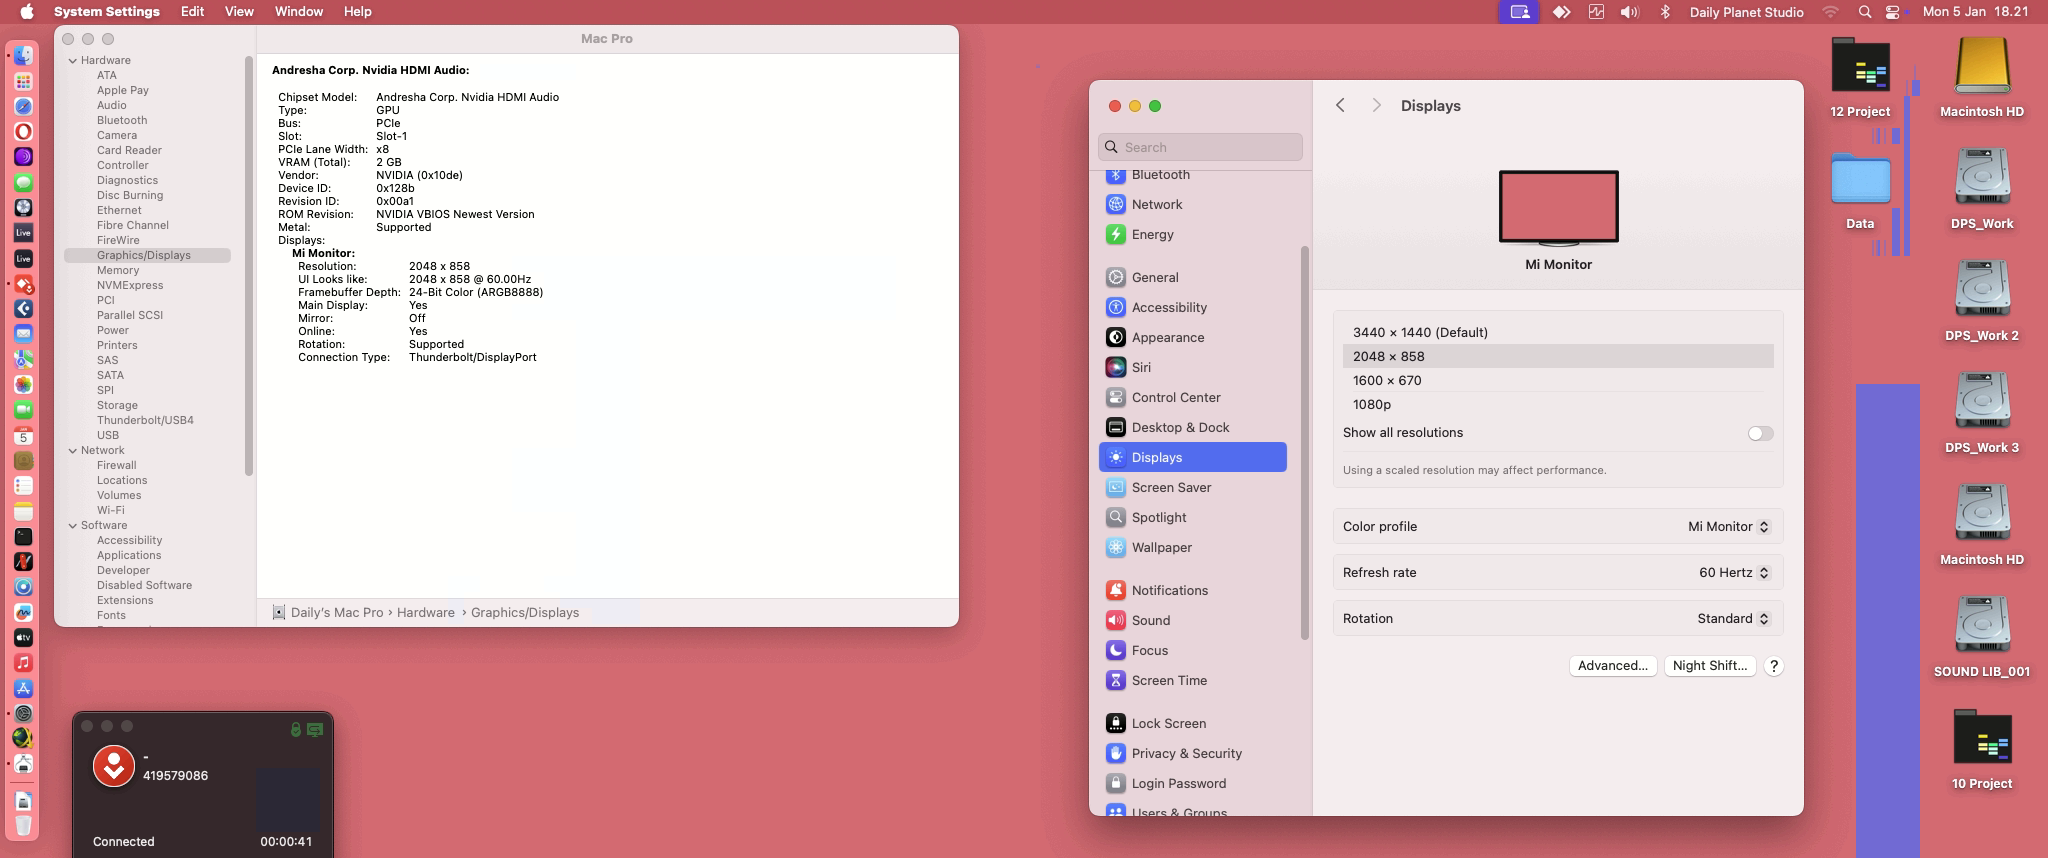The width and height of the screenshot is (2048, 858).
Task: Click Daily's Mac Pro in the path bar
Action: [337, 613]
